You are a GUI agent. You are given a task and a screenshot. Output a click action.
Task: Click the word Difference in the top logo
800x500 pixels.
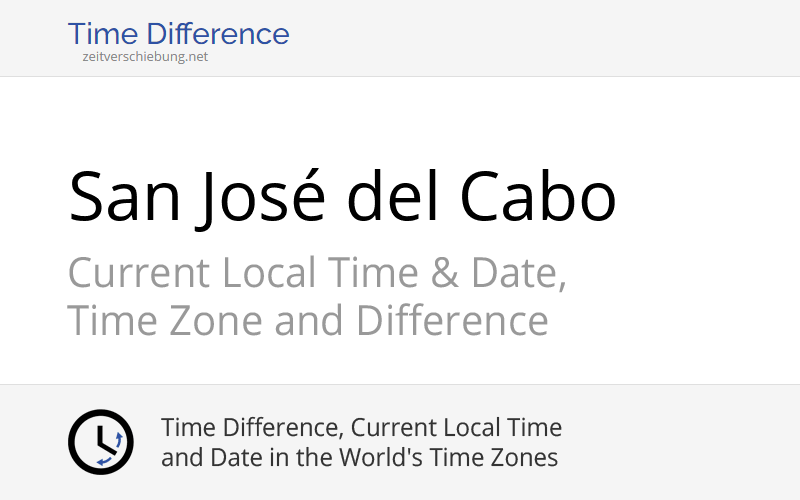tap(218, 34)
